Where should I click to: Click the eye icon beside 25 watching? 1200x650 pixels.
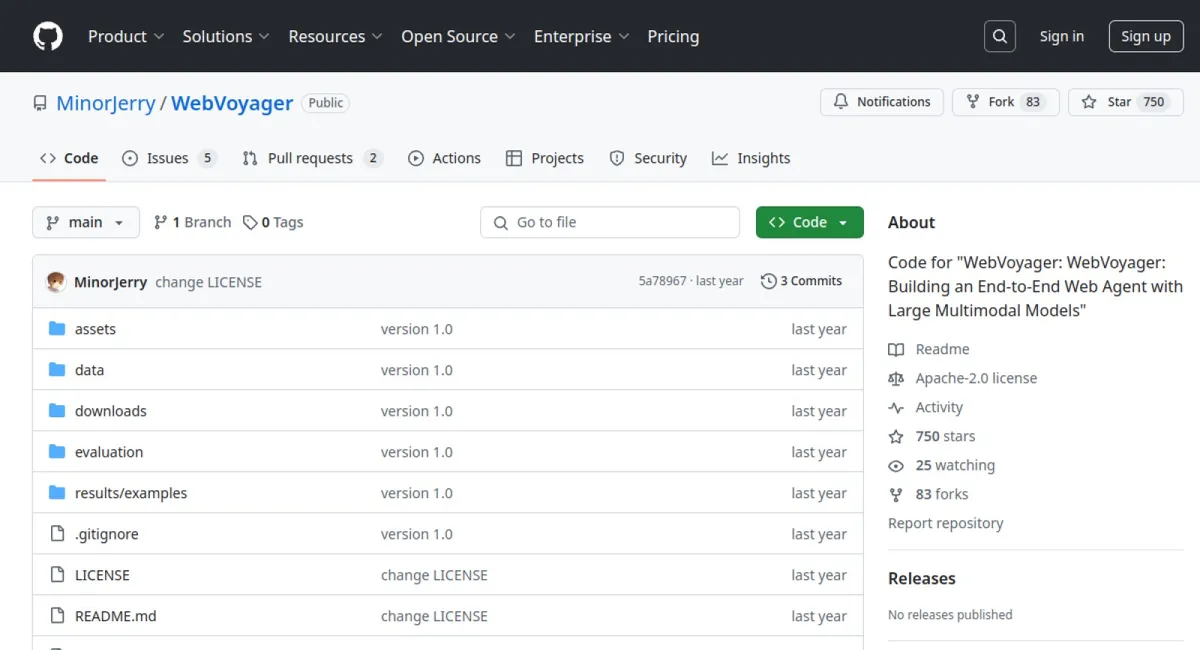coord(896,465)
